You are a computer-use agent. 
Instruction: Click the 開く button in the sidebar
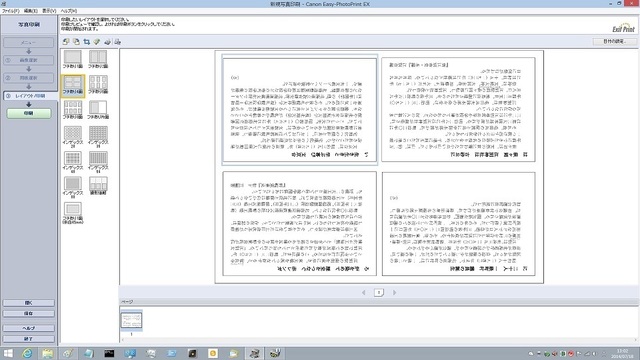point(29,303)
